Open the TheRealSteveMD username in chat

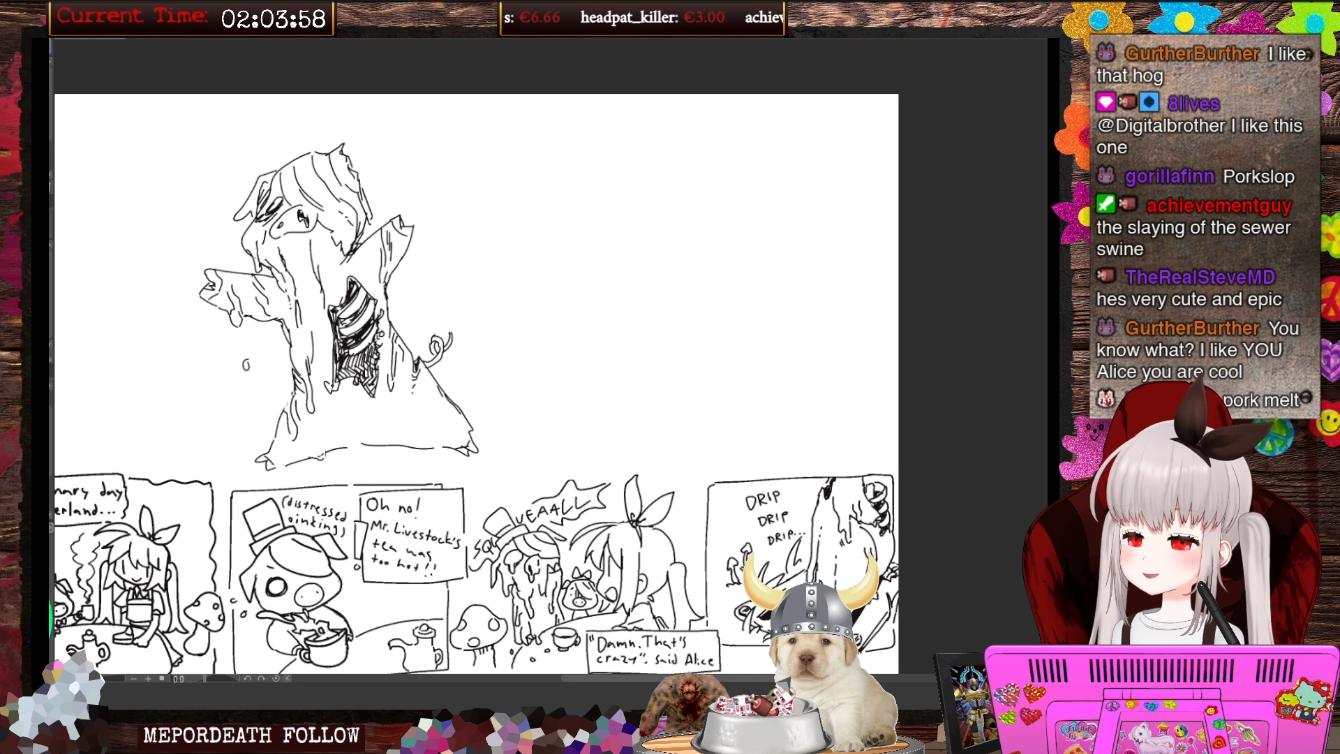tap(1200, 277)
